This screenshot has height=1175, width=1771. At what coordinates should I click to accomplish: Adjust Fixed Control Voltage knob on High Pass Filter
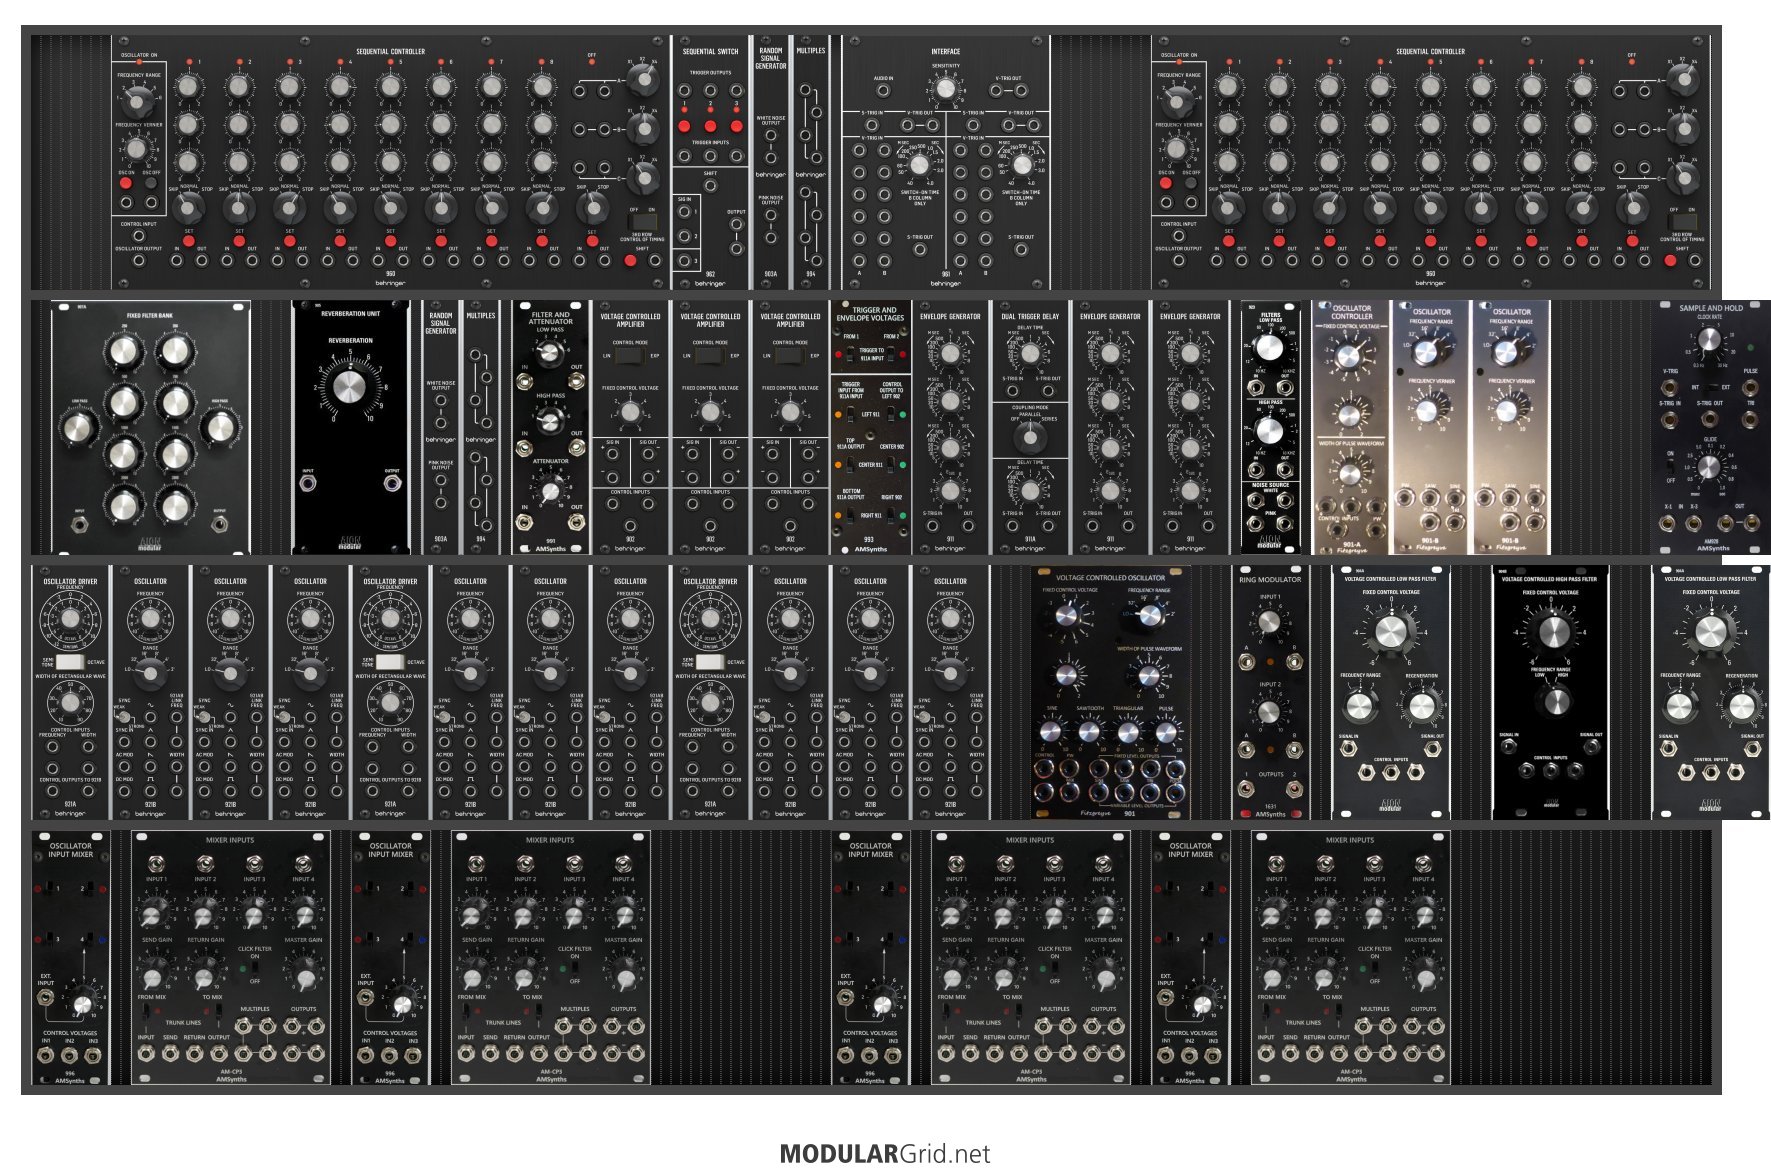1551,631
